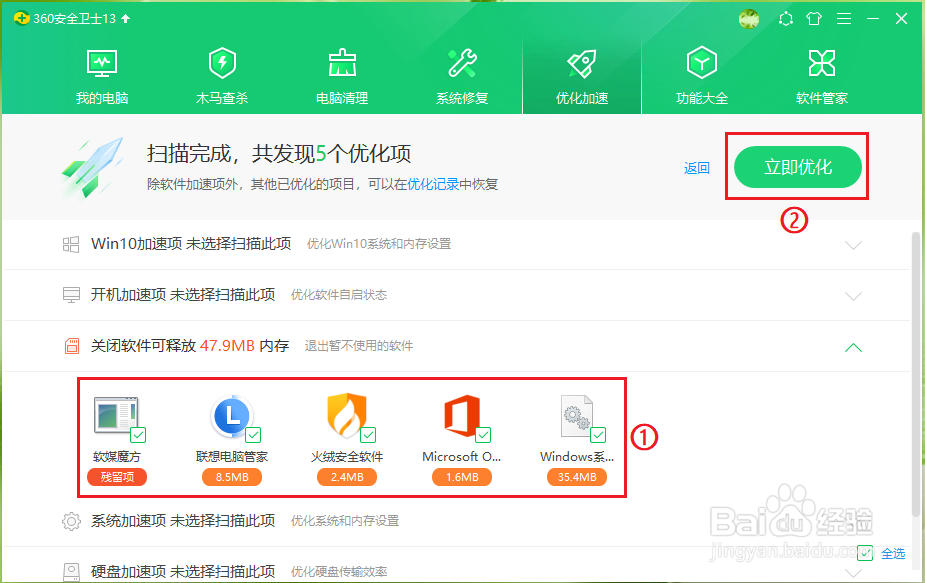The height and width of the screenshot is (583, 925).
Task: Click the 35.4MB badge under Windows系...
Action: click(x=577, y=477)
